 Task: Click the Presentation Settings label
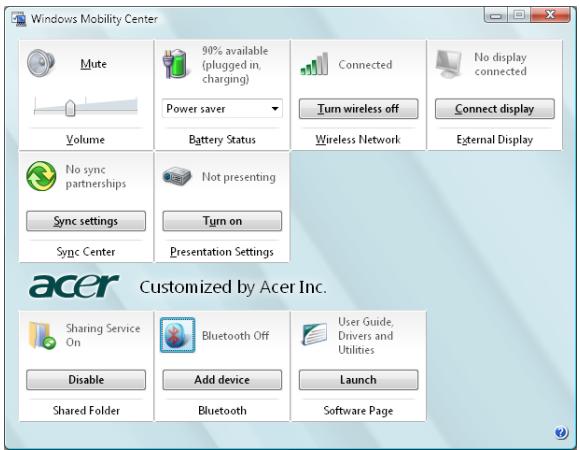(x=222, y=252)
